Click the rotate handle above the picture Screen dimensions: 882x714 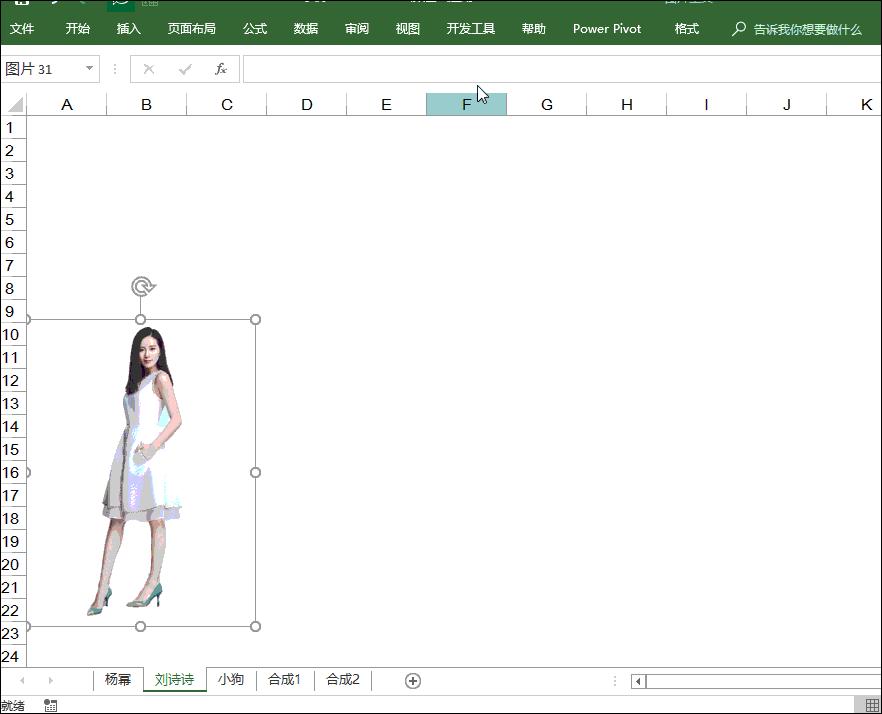tap(143, 288)
